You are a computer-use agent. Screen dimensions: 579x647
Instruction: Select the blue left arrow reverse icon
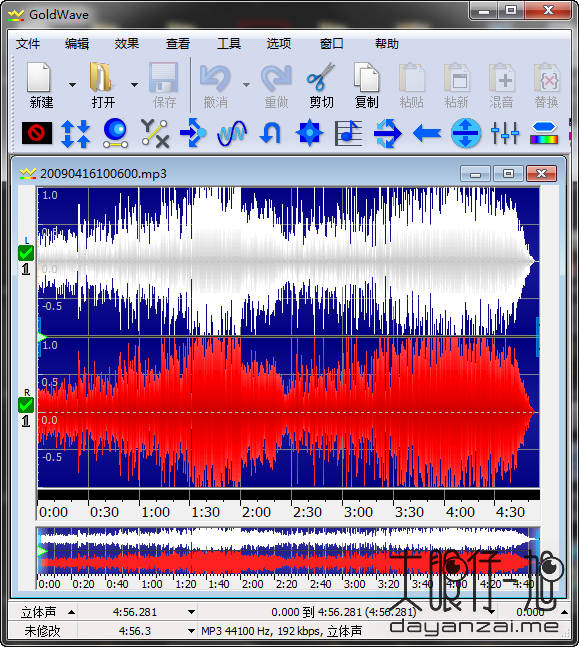point(427,133)
